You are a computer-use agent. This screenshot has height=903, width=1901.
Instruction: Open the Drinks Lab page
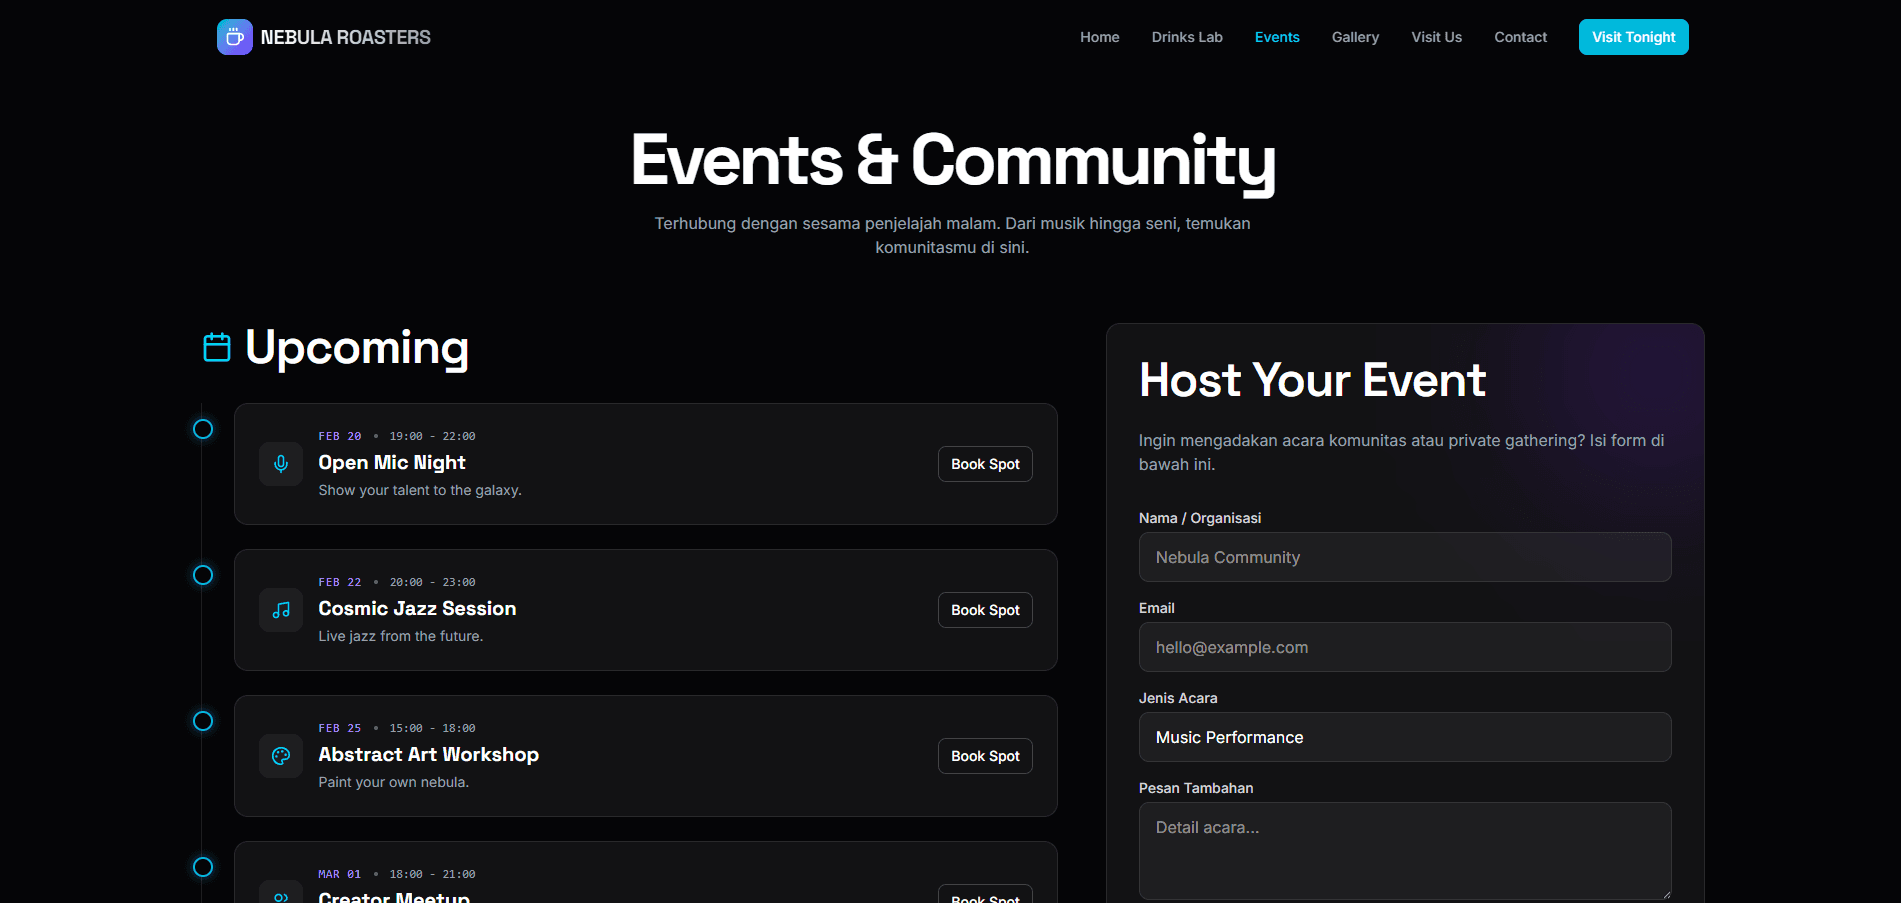click(1186, 37)
